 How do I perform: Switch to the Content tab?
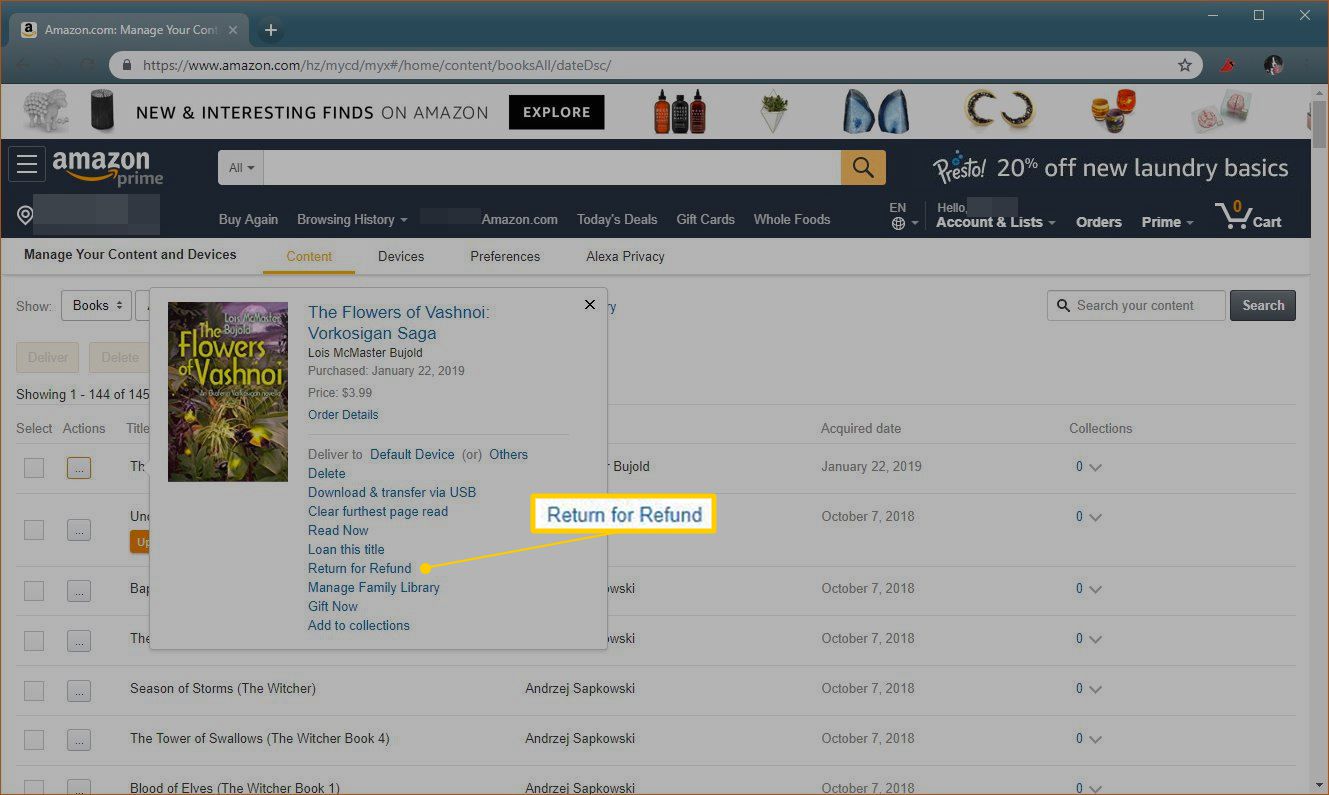pyautogui.click(x=309, y=256)
